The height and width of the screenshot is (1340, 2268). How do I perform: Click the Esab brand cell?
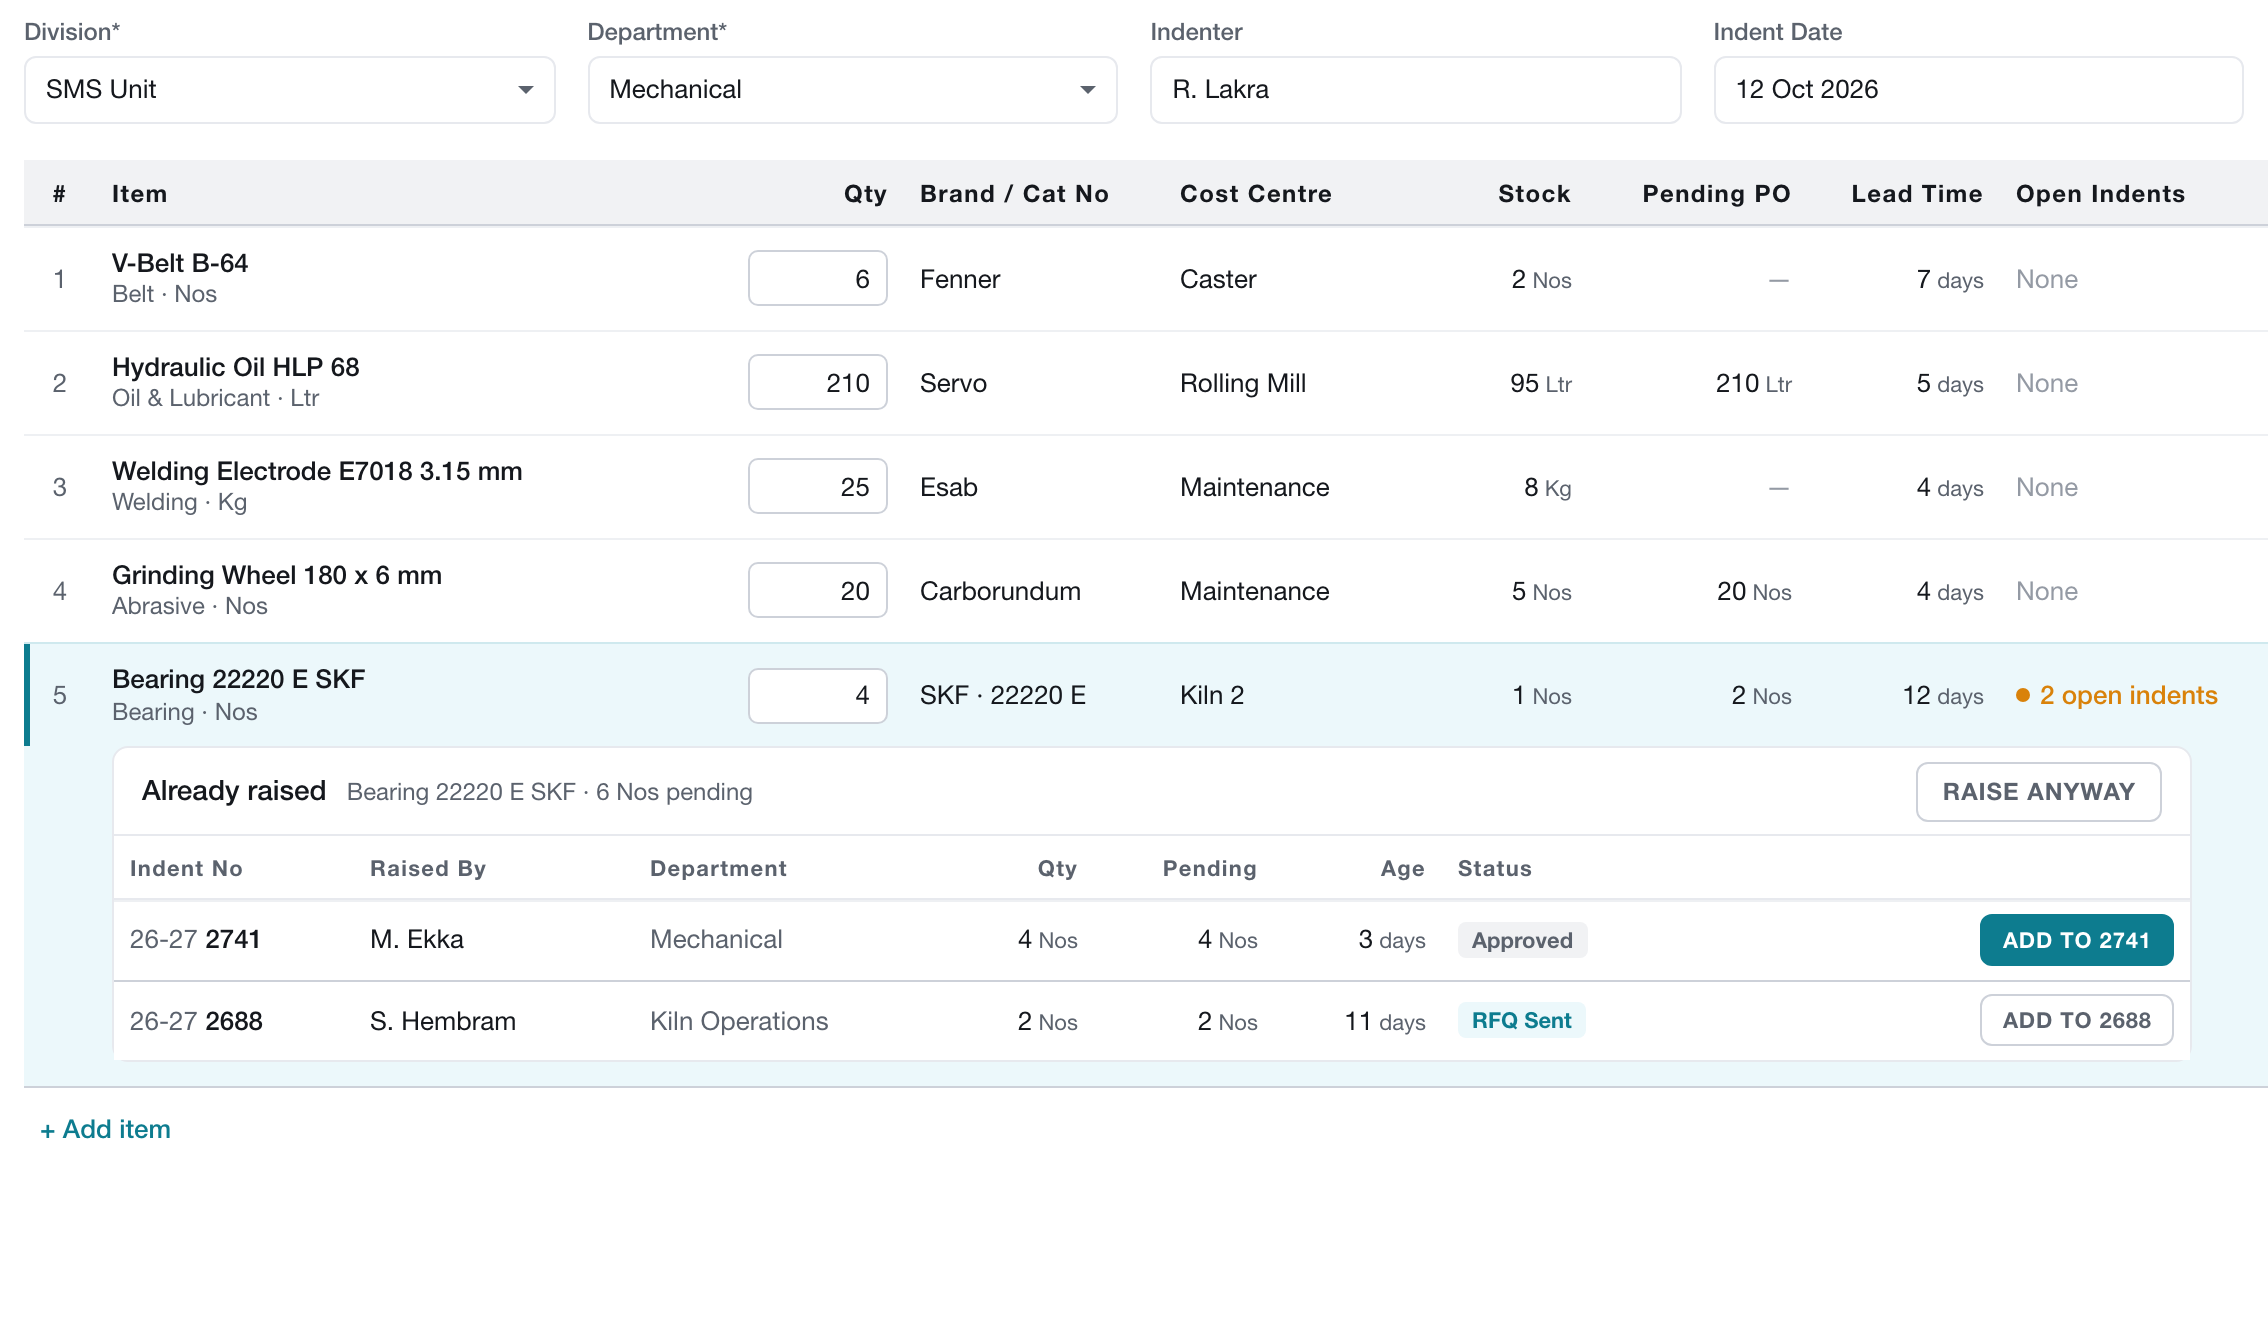click(949, 487)
